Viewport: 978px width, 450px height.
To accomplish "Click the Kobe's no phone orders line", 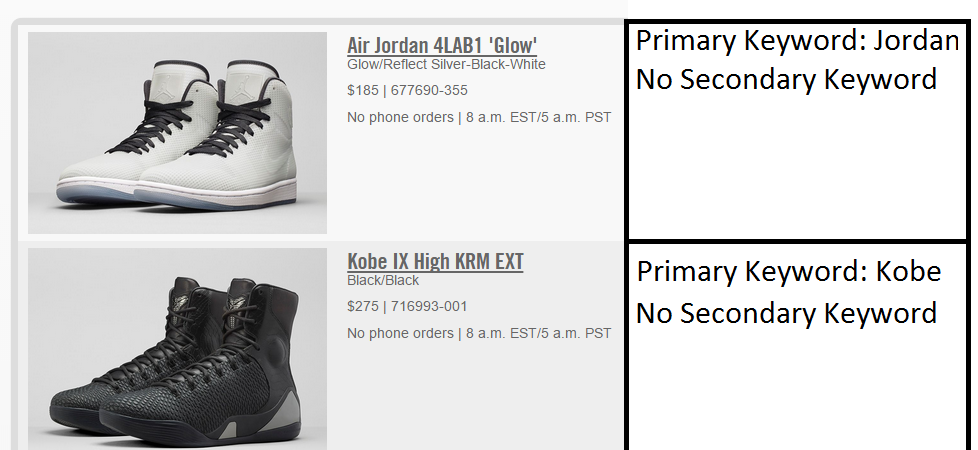I will 478,333.
